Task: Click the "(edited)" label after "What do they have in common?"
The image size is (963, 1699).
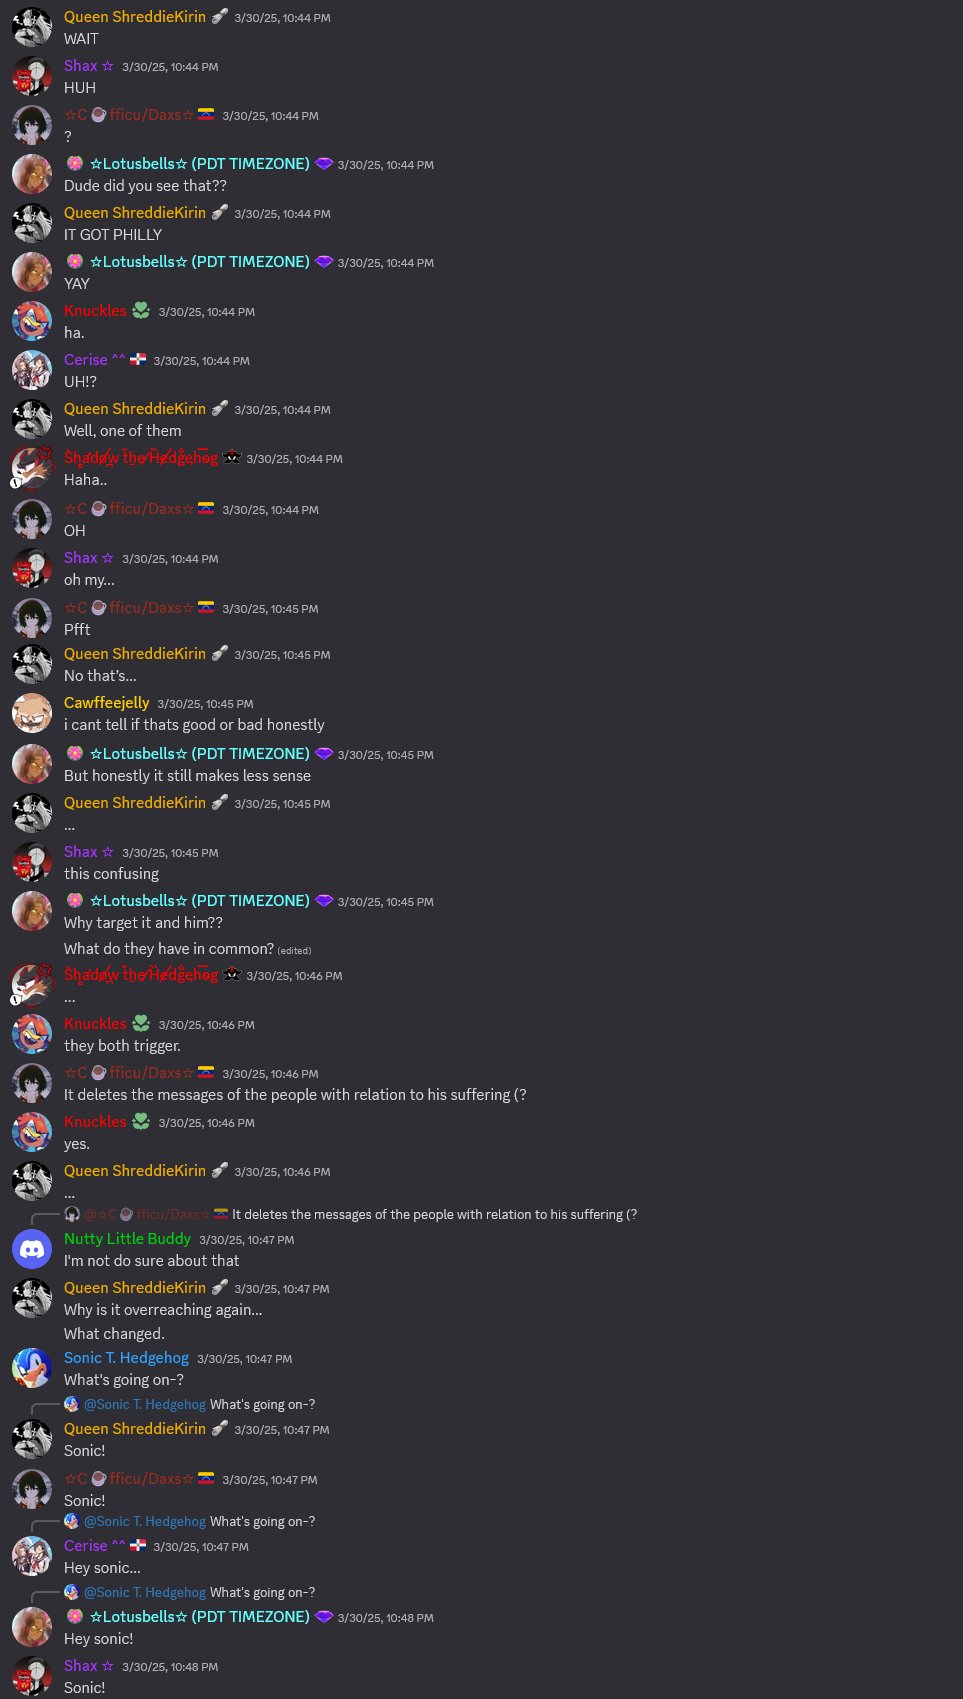Action: [294, 951]
